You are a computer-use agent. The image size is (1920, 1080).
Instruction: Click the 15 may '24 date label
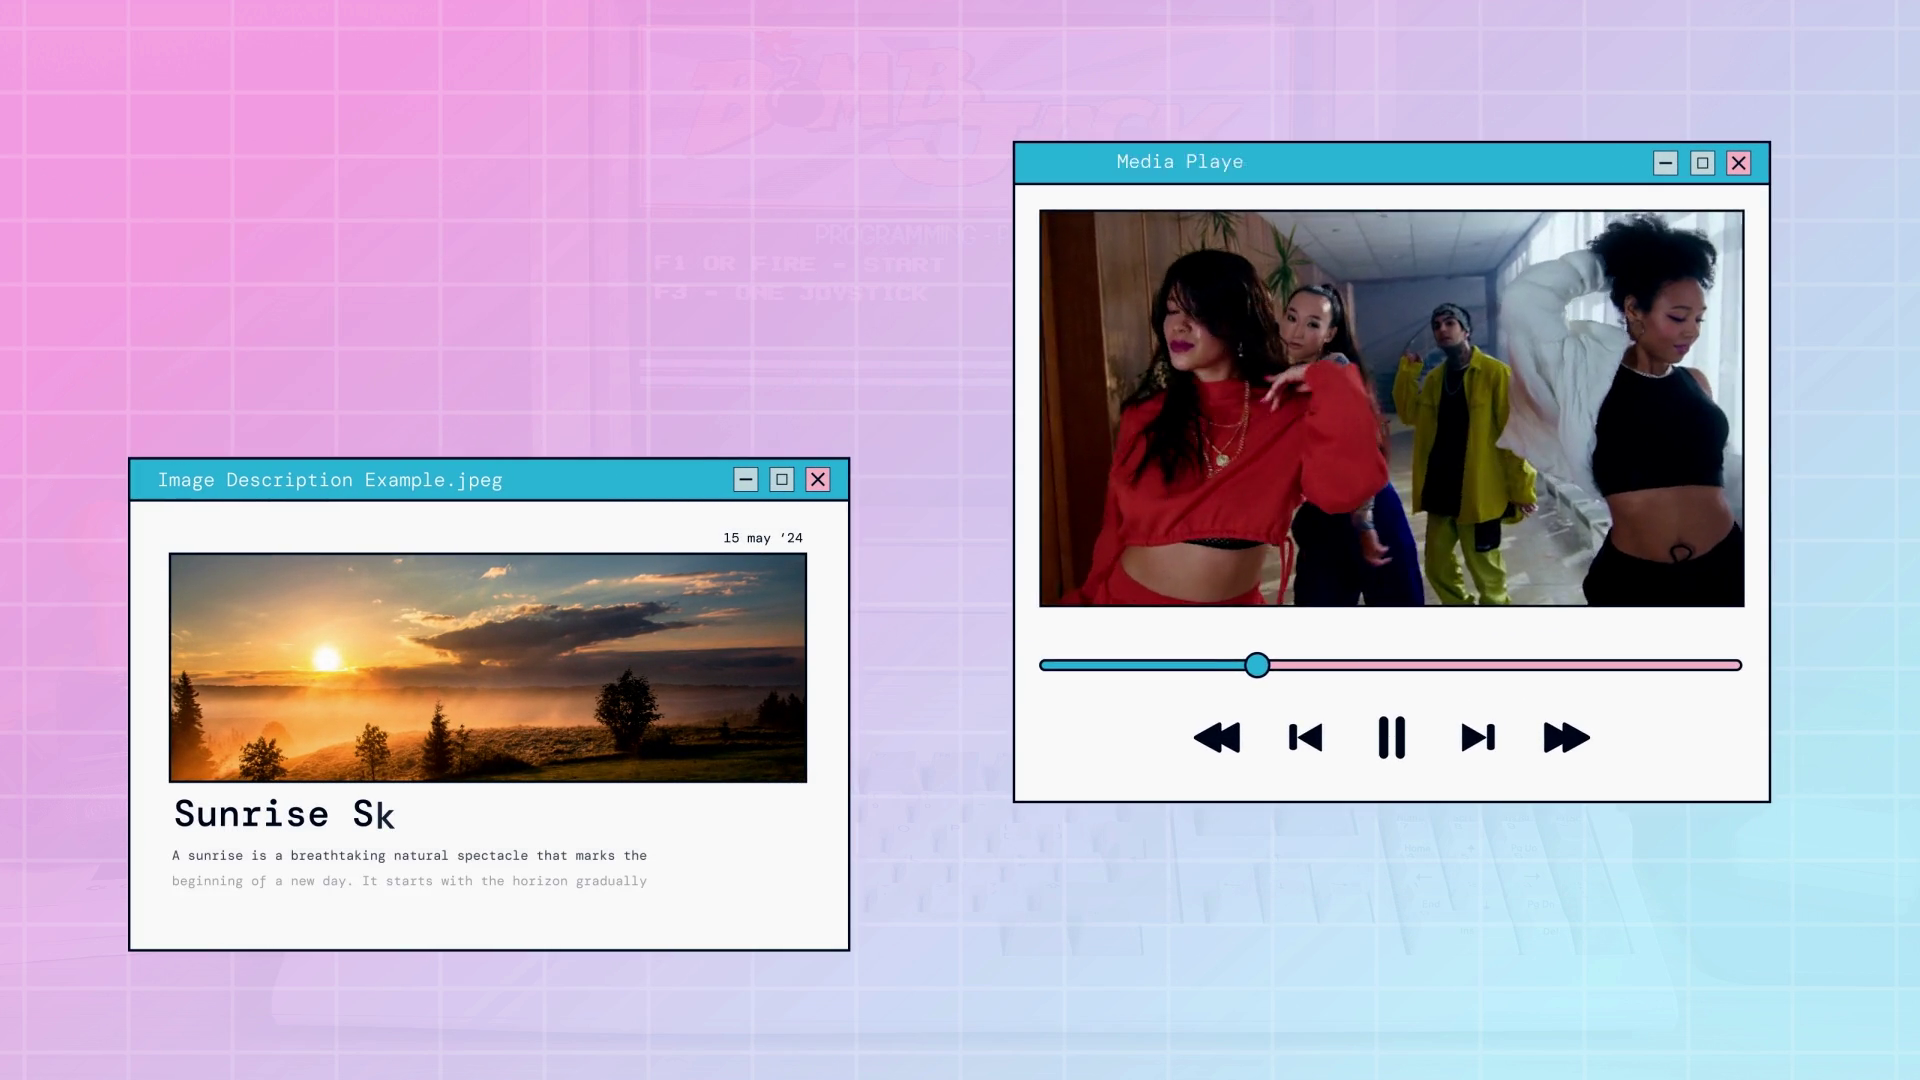[x=763, y=538]
